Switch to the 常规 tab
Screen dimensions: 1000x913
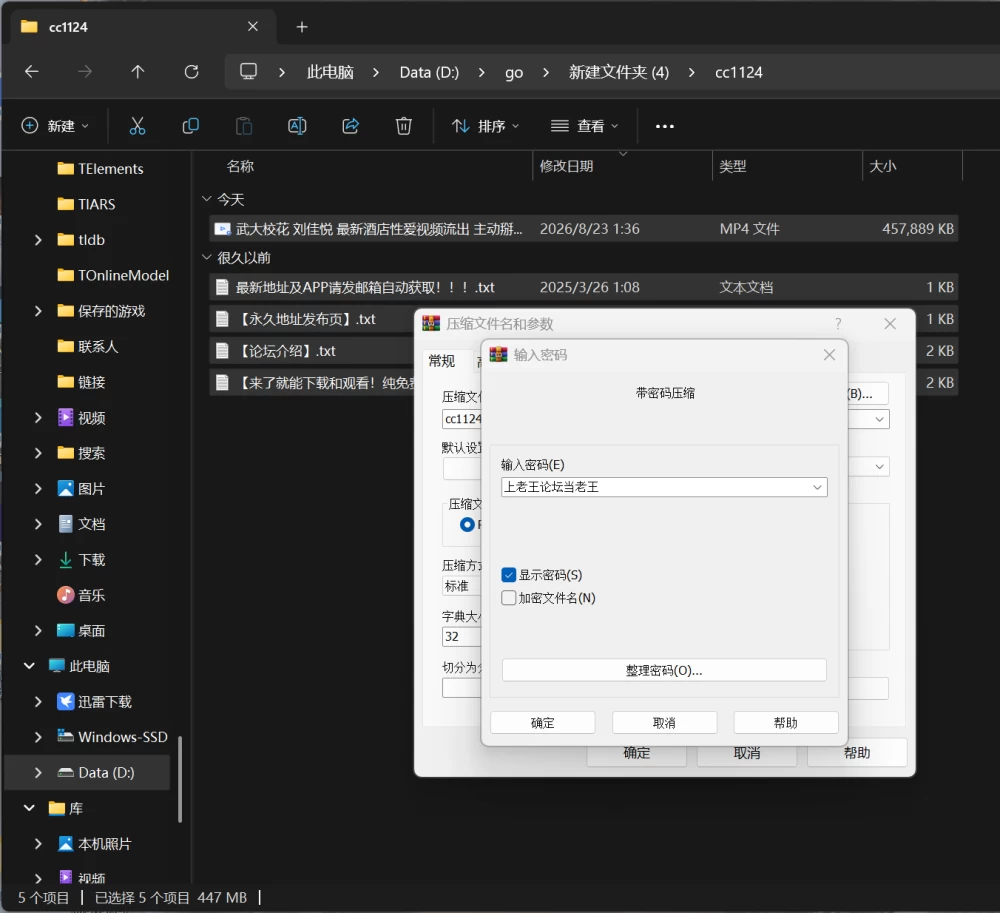[442, 362]
